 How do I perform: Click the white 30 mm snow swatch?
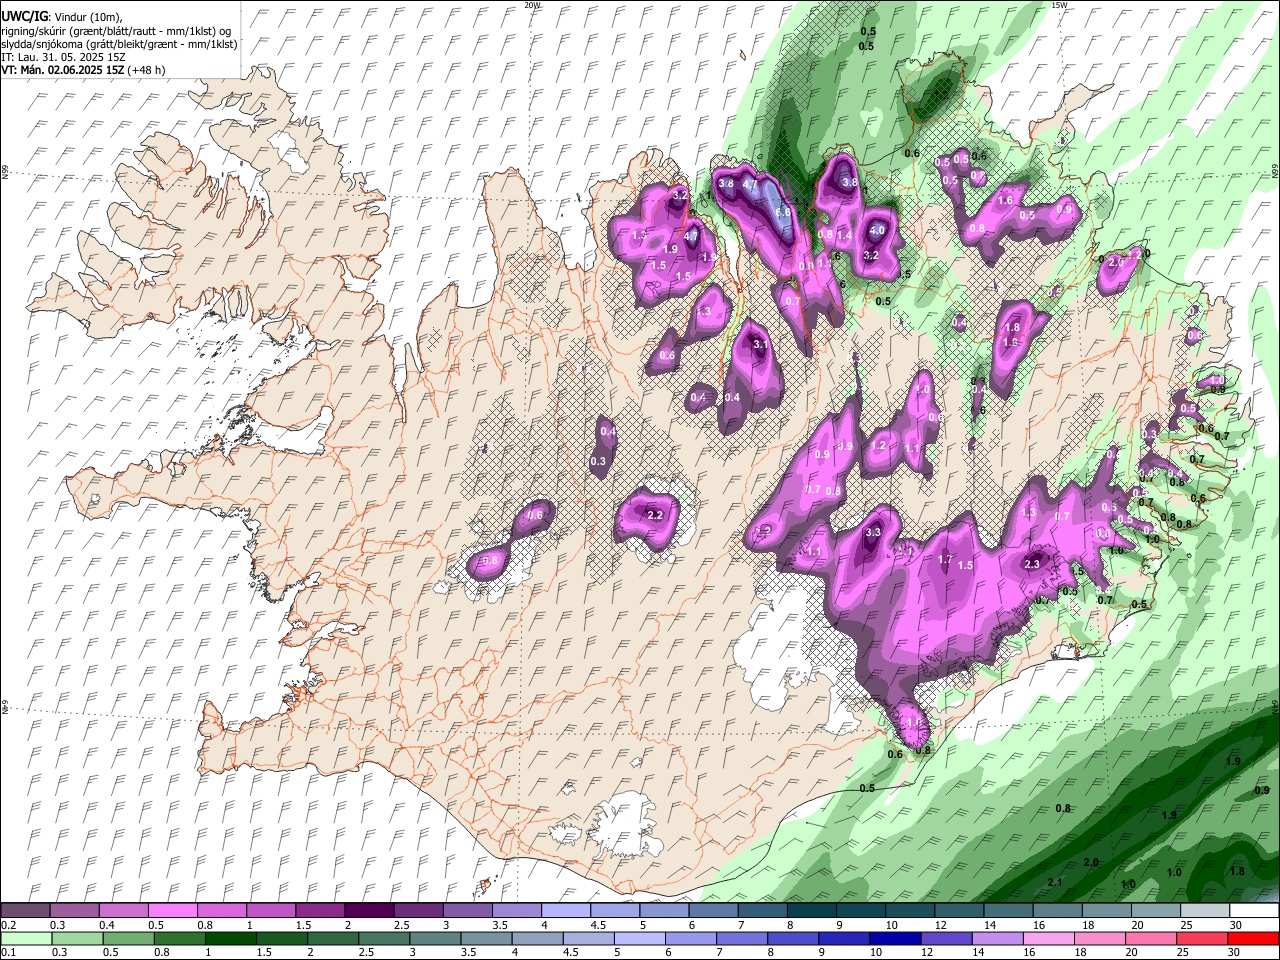1254,910
